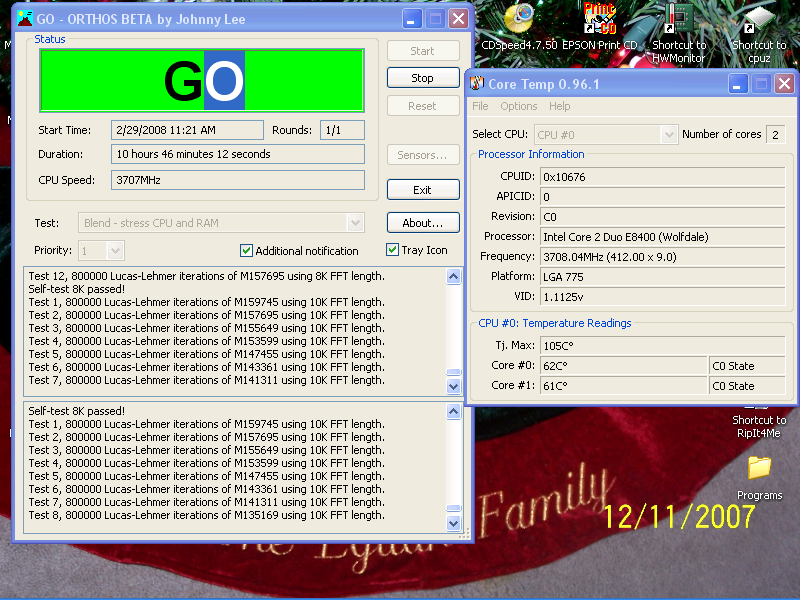Viewport: 800px width, 600px height.
Task: Click the Revision field showing C0
Action: coord(662,217)
